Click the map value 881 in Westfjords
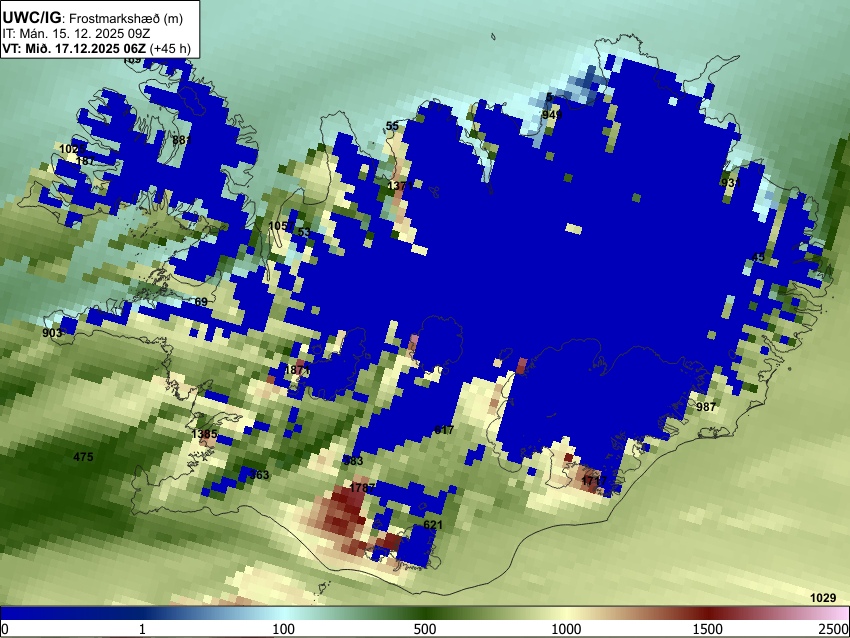Screen dimensions: 850x638 [182, 140]
